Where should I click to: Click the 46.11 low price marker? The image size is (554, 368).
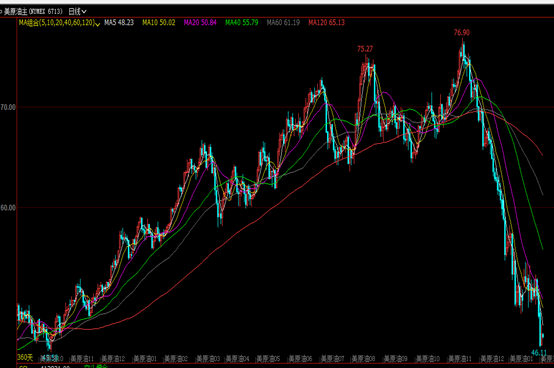539,352
